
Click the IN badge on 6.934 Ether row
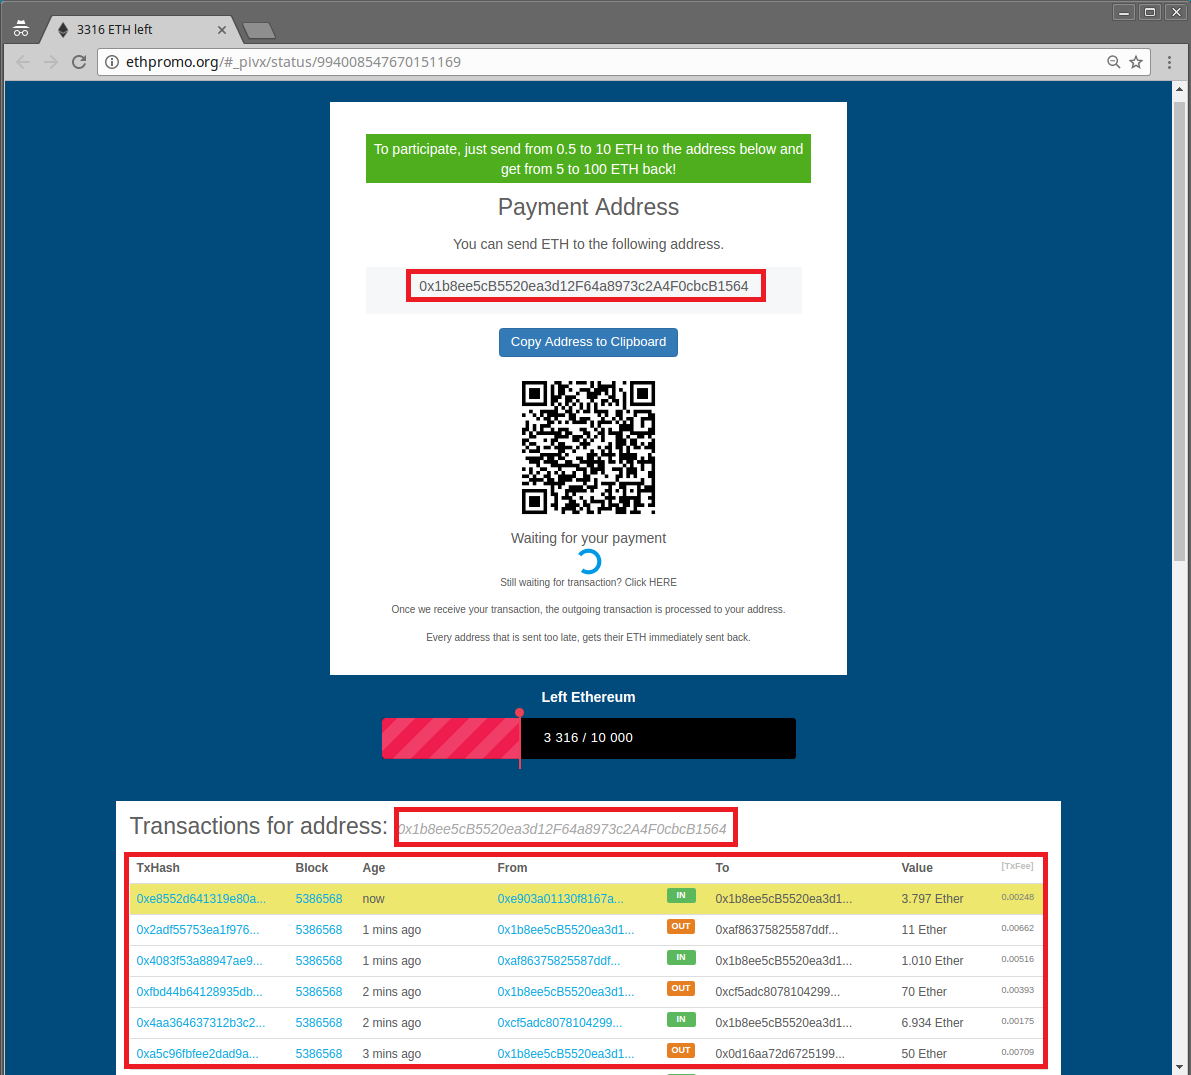click(x=681, y=1020)
